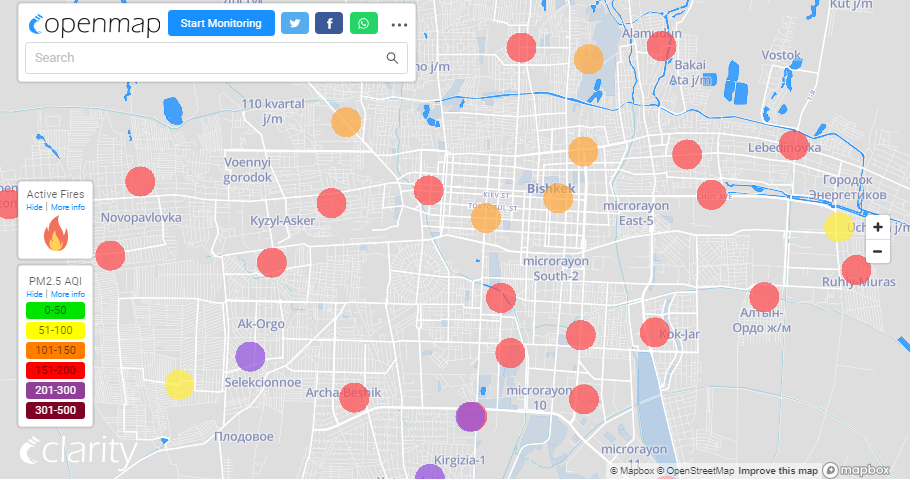Click the Facebook share icon

pyautogui.click(x=329, y=24)
